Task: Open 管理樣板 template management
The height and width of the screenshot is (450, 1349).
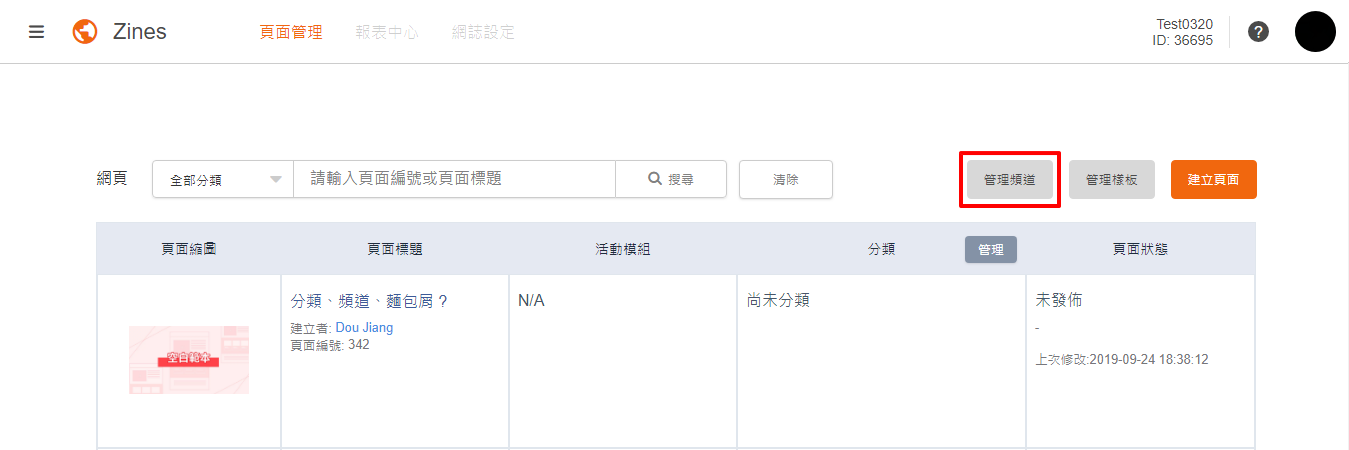Action: pos(1112,180)
